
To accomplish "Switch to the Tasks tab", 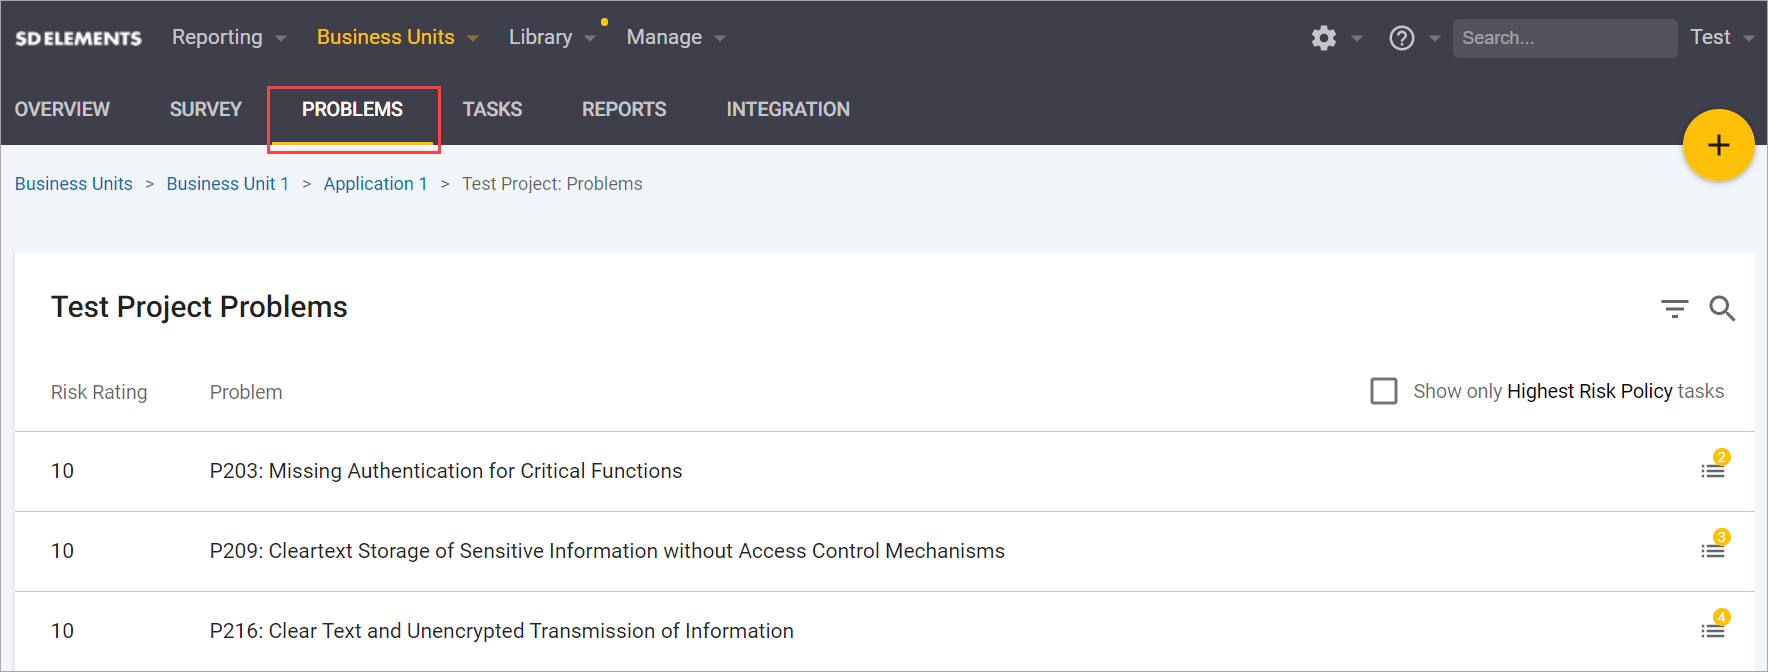I will pos(492,109).
